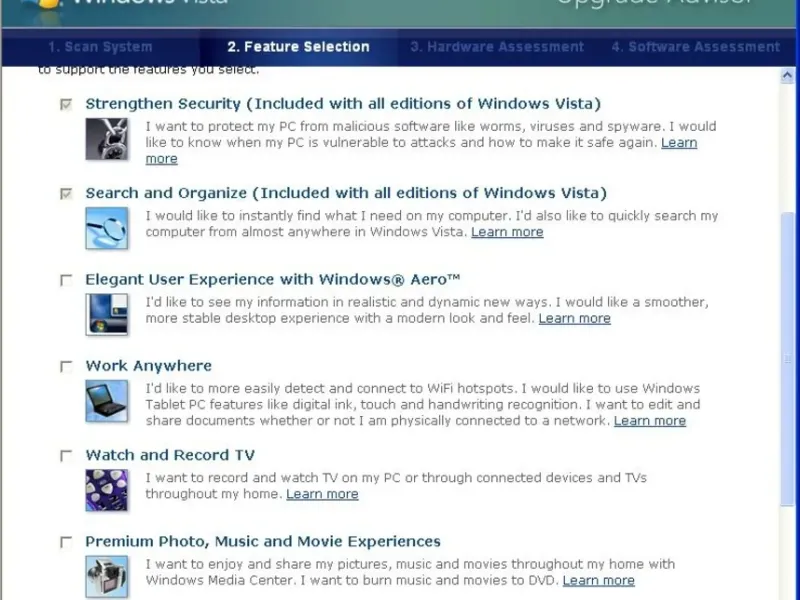Enable the Elegant User Experience checkbox
Screen dimensions: 800x600
66,280
